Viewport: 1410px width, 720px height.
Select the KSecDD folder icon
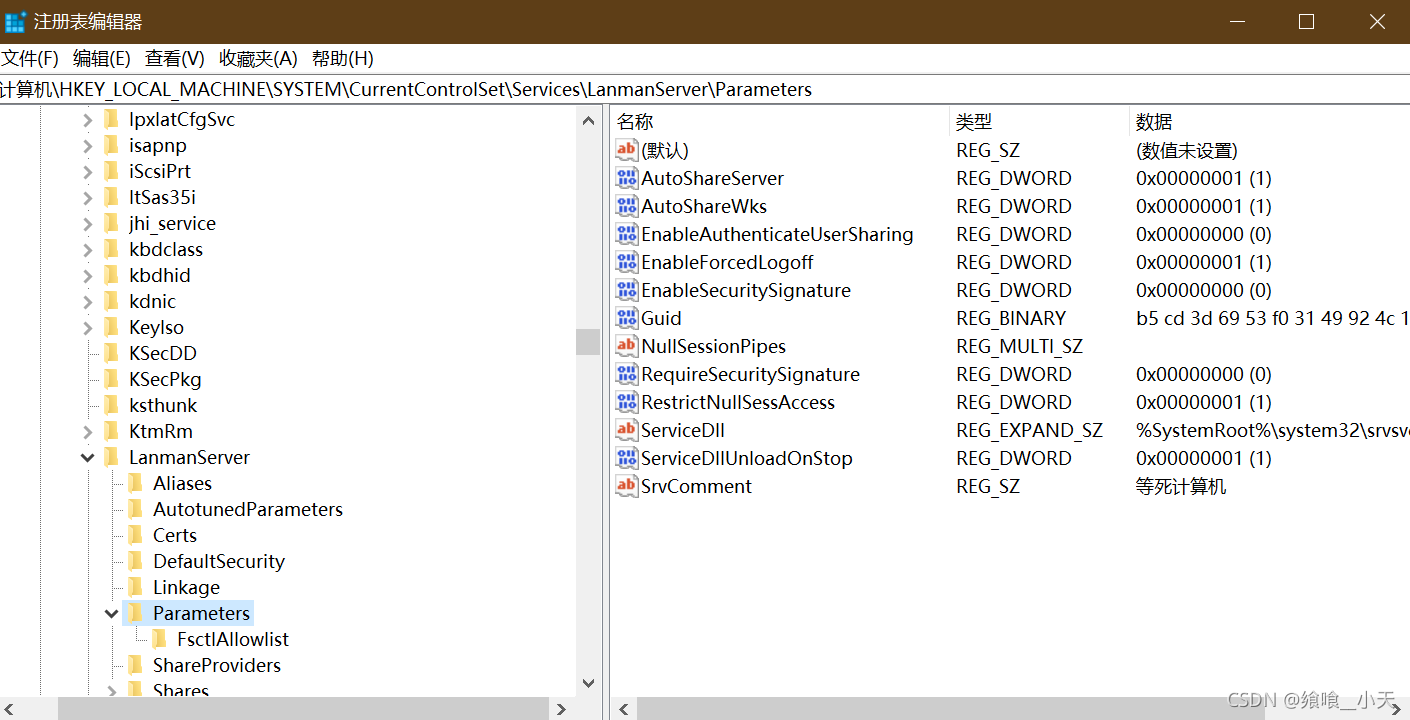[111, 353]
